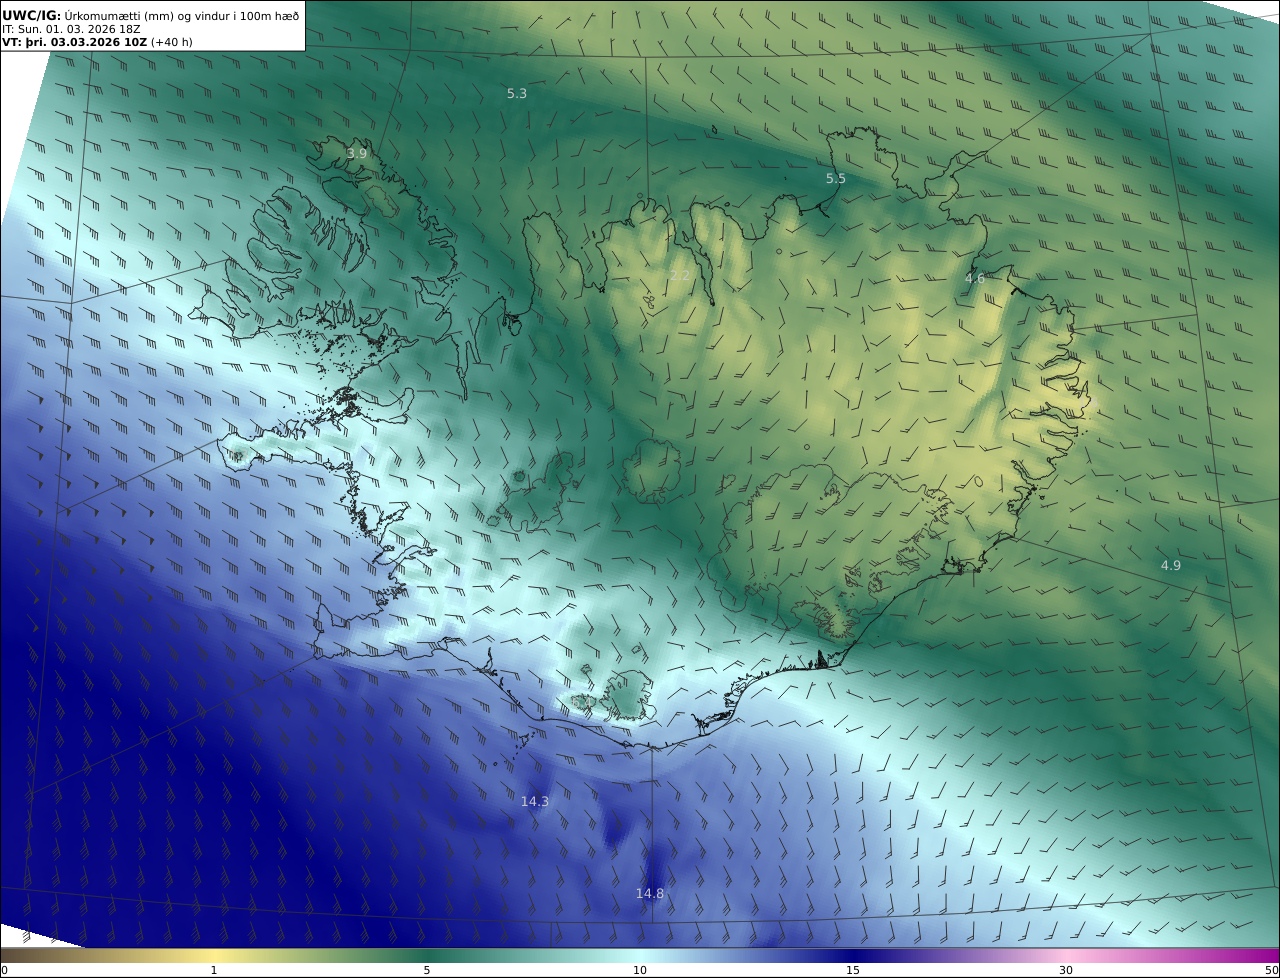Click the 14.3 value south of Iceland
This screenshot has height=978, width=1280.
[x=535, y=801]
